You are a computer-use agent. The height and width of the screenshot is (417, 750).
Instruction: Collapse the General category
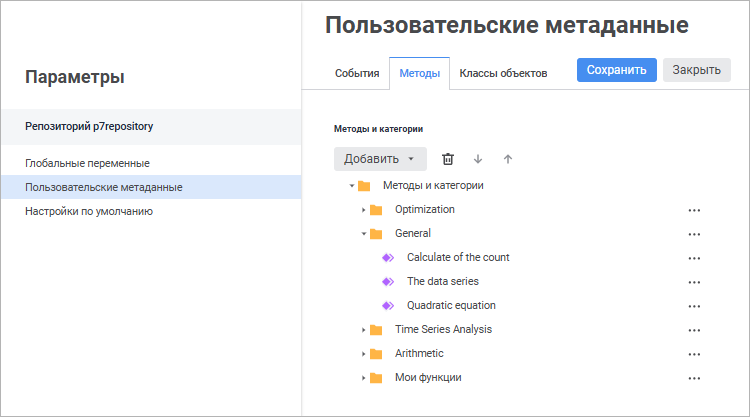pyautogui.click(x=364, y=234)
